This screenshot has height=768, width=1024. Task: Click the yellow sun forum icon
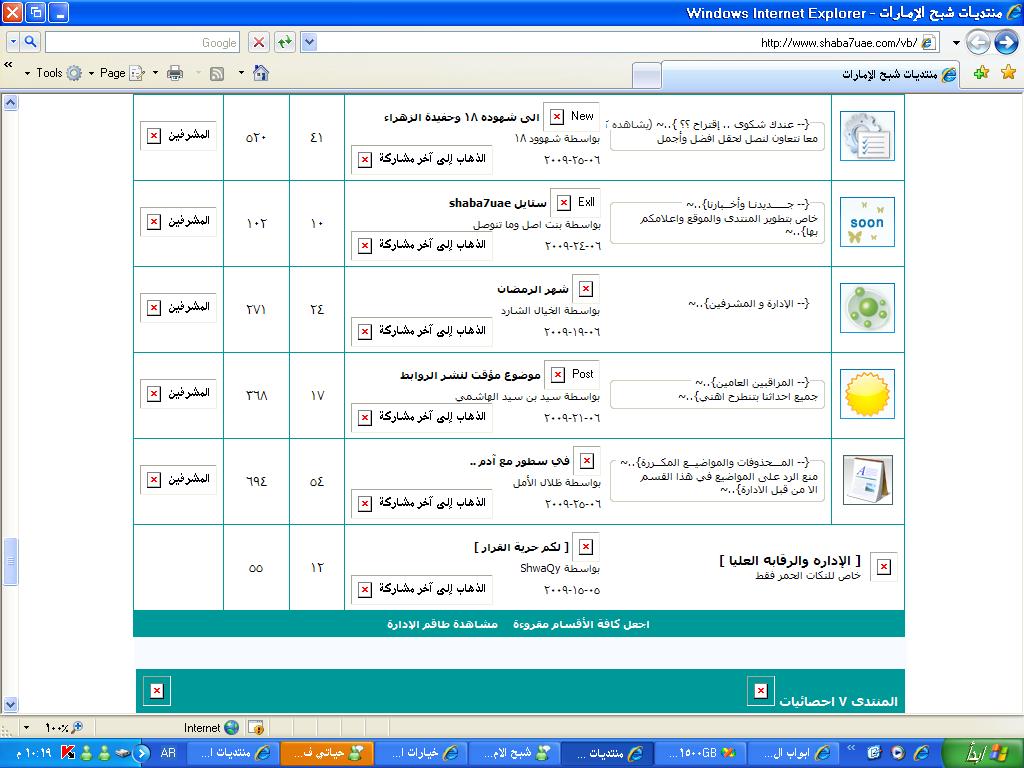coord(867,394)
